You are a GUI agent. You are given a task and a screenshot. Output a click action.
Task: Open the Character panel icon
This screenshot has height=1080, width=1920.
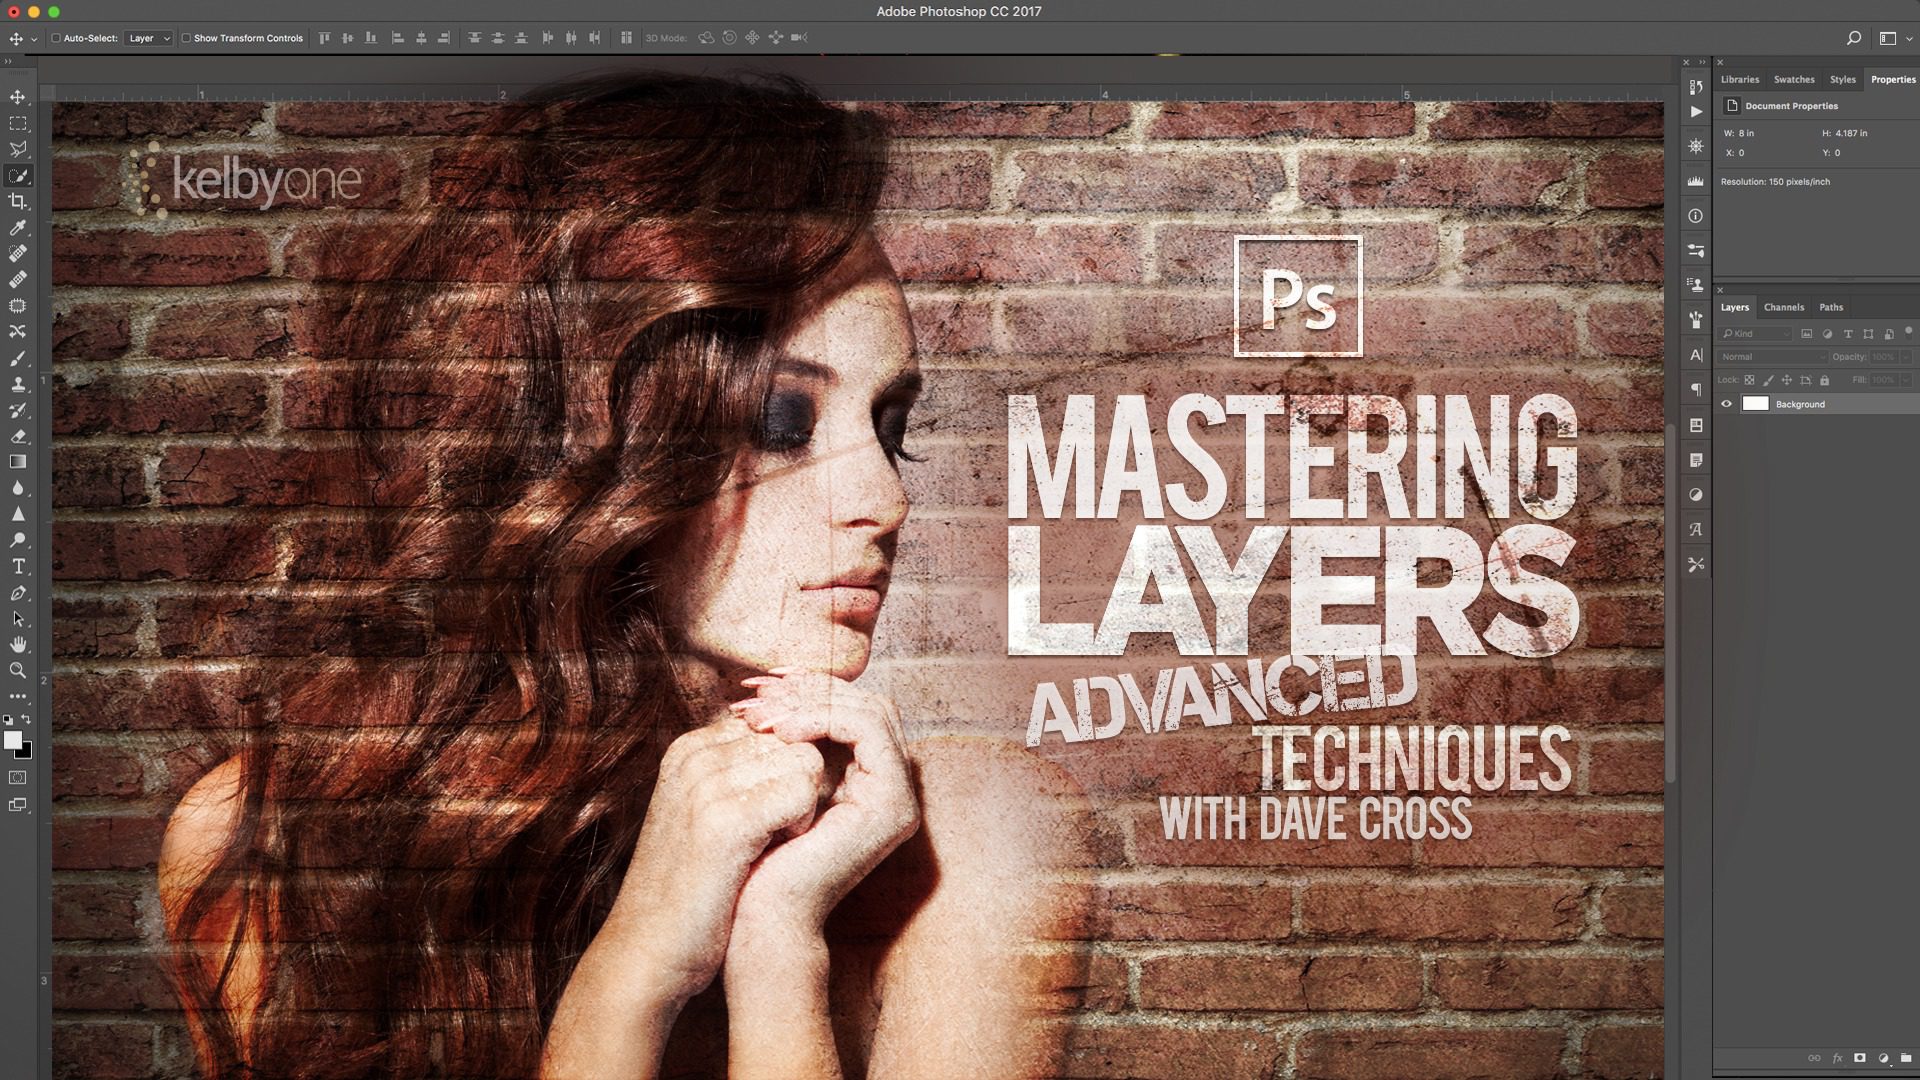(x=1696, y=355)
